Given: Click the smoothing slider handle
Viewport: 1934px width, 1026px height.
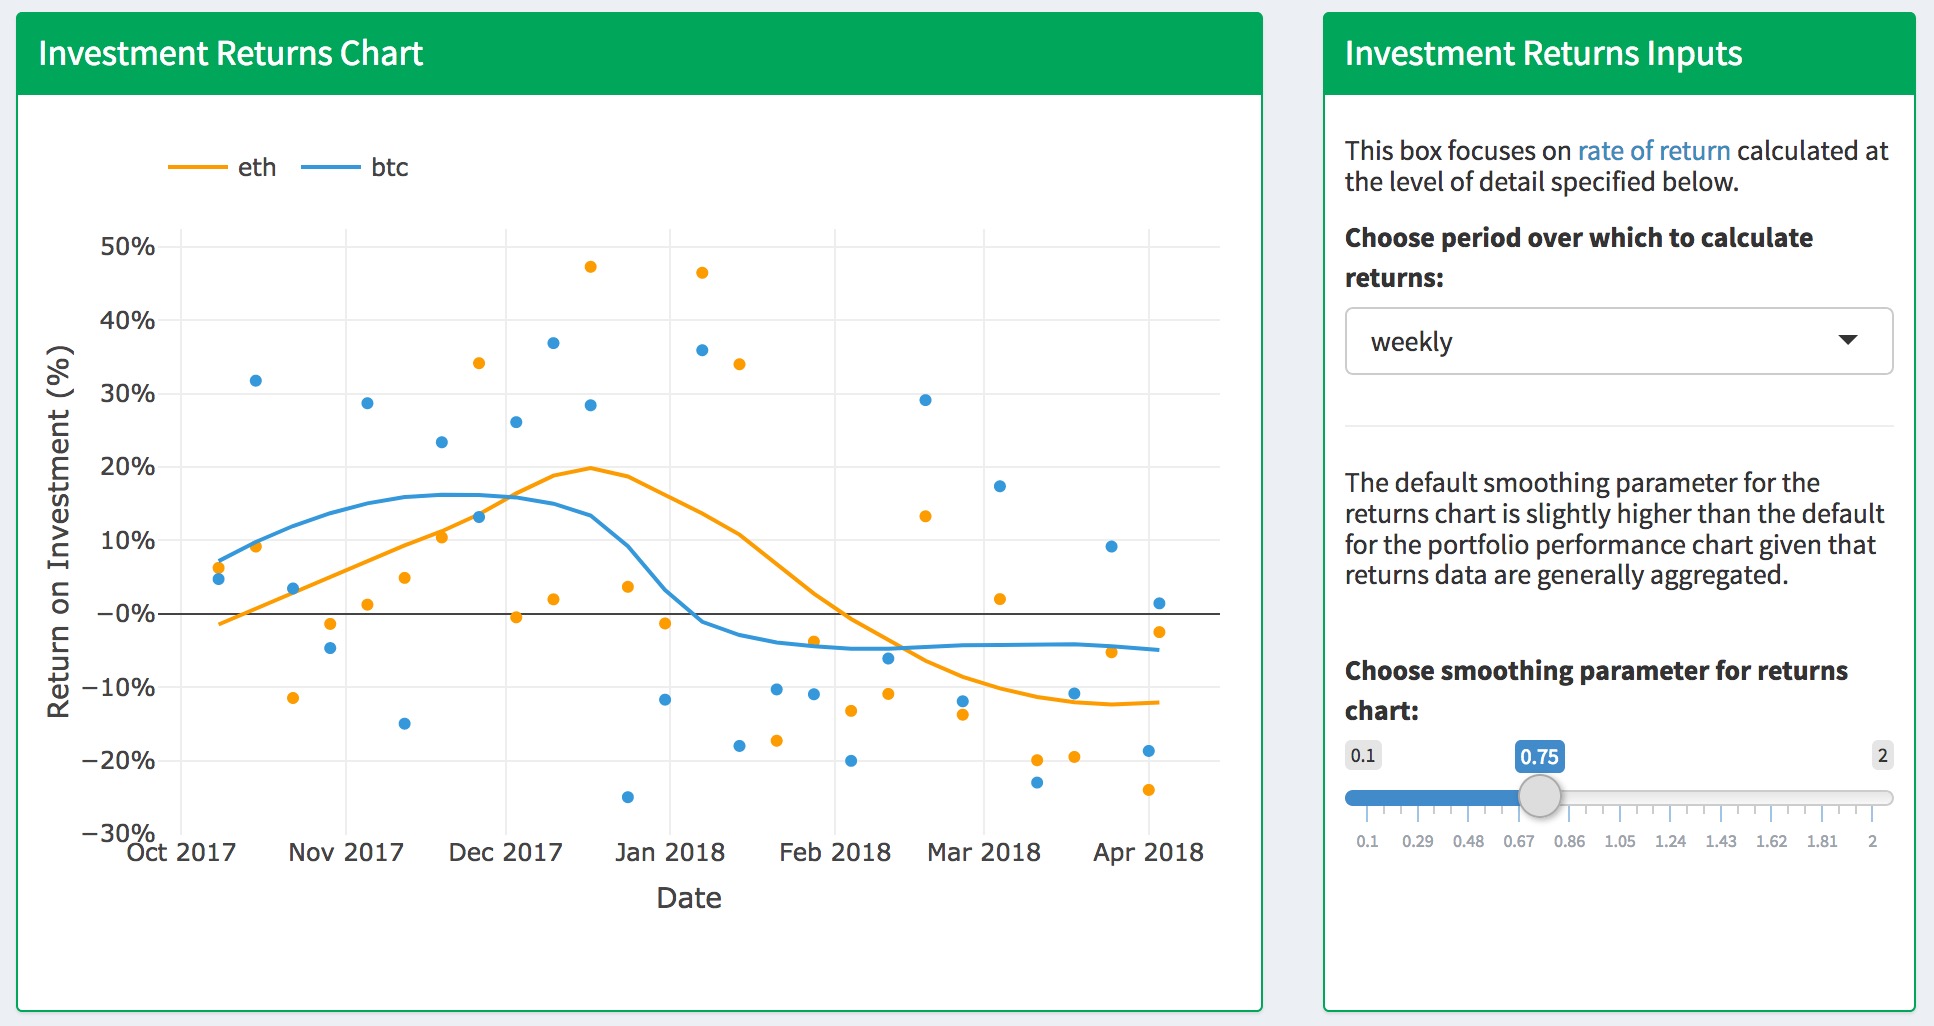Looking at the screenshot, I should point(1539,797).
